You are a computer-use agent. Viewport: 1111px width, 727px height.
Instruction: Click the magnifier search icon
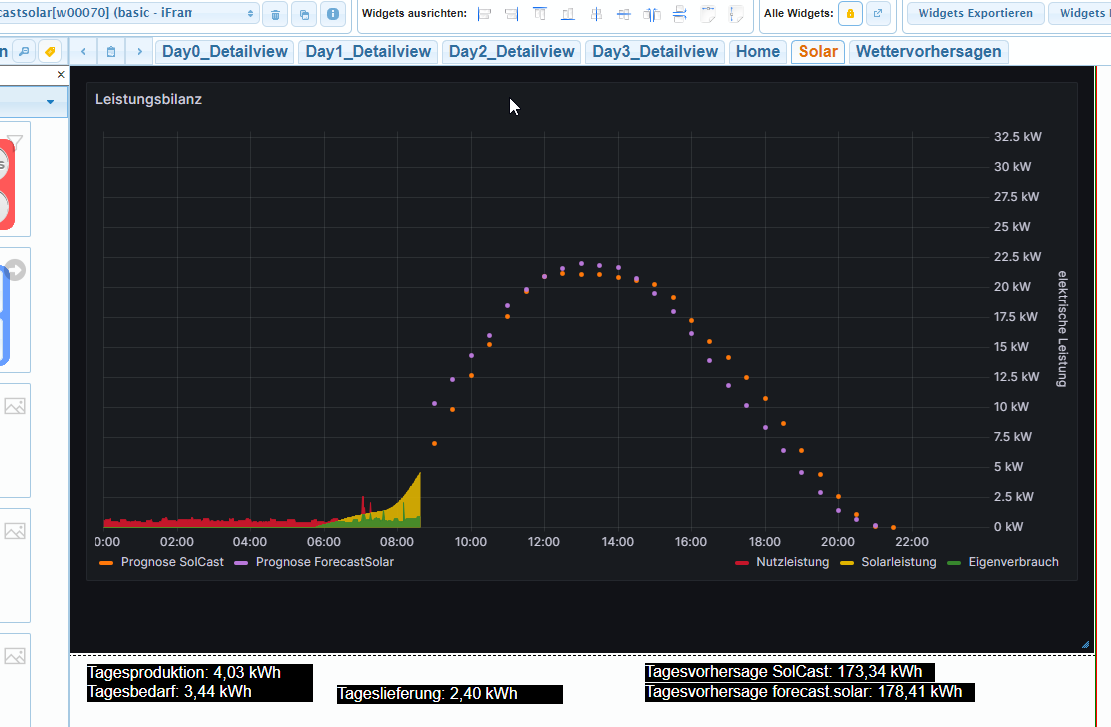click(24, 52)
